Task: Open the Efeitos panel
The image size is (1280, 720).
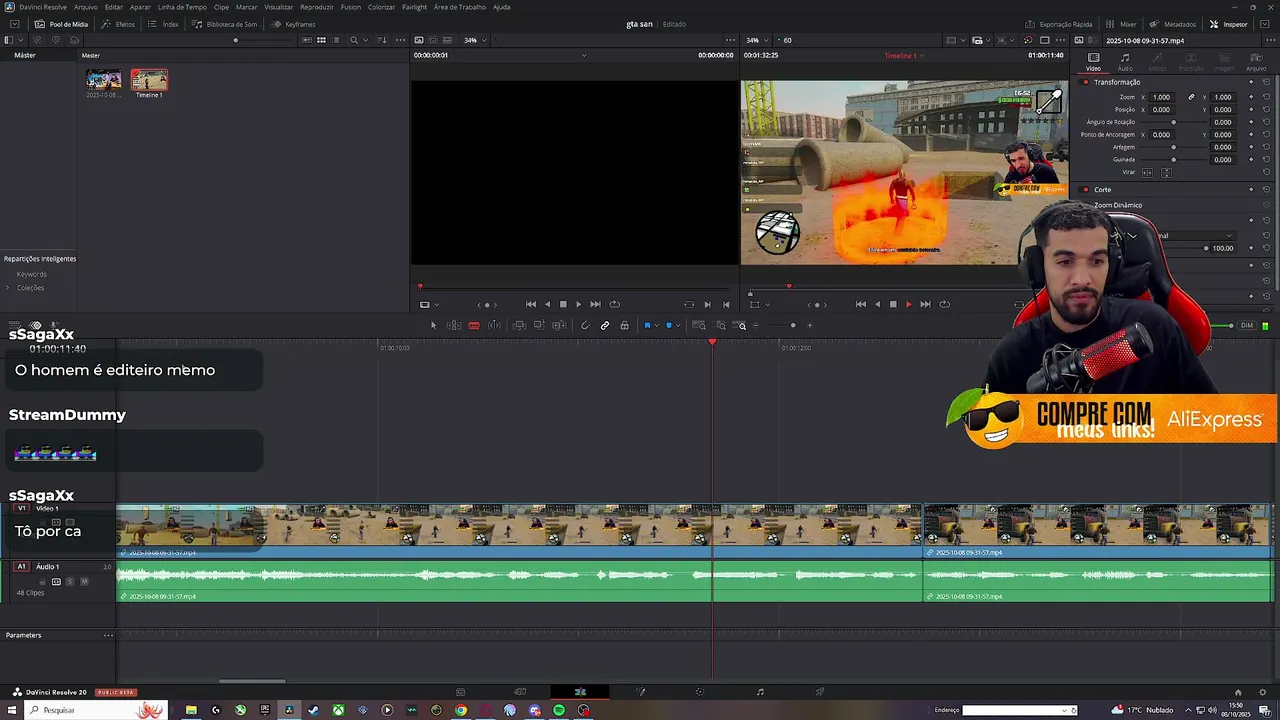Action: [118, 24]
